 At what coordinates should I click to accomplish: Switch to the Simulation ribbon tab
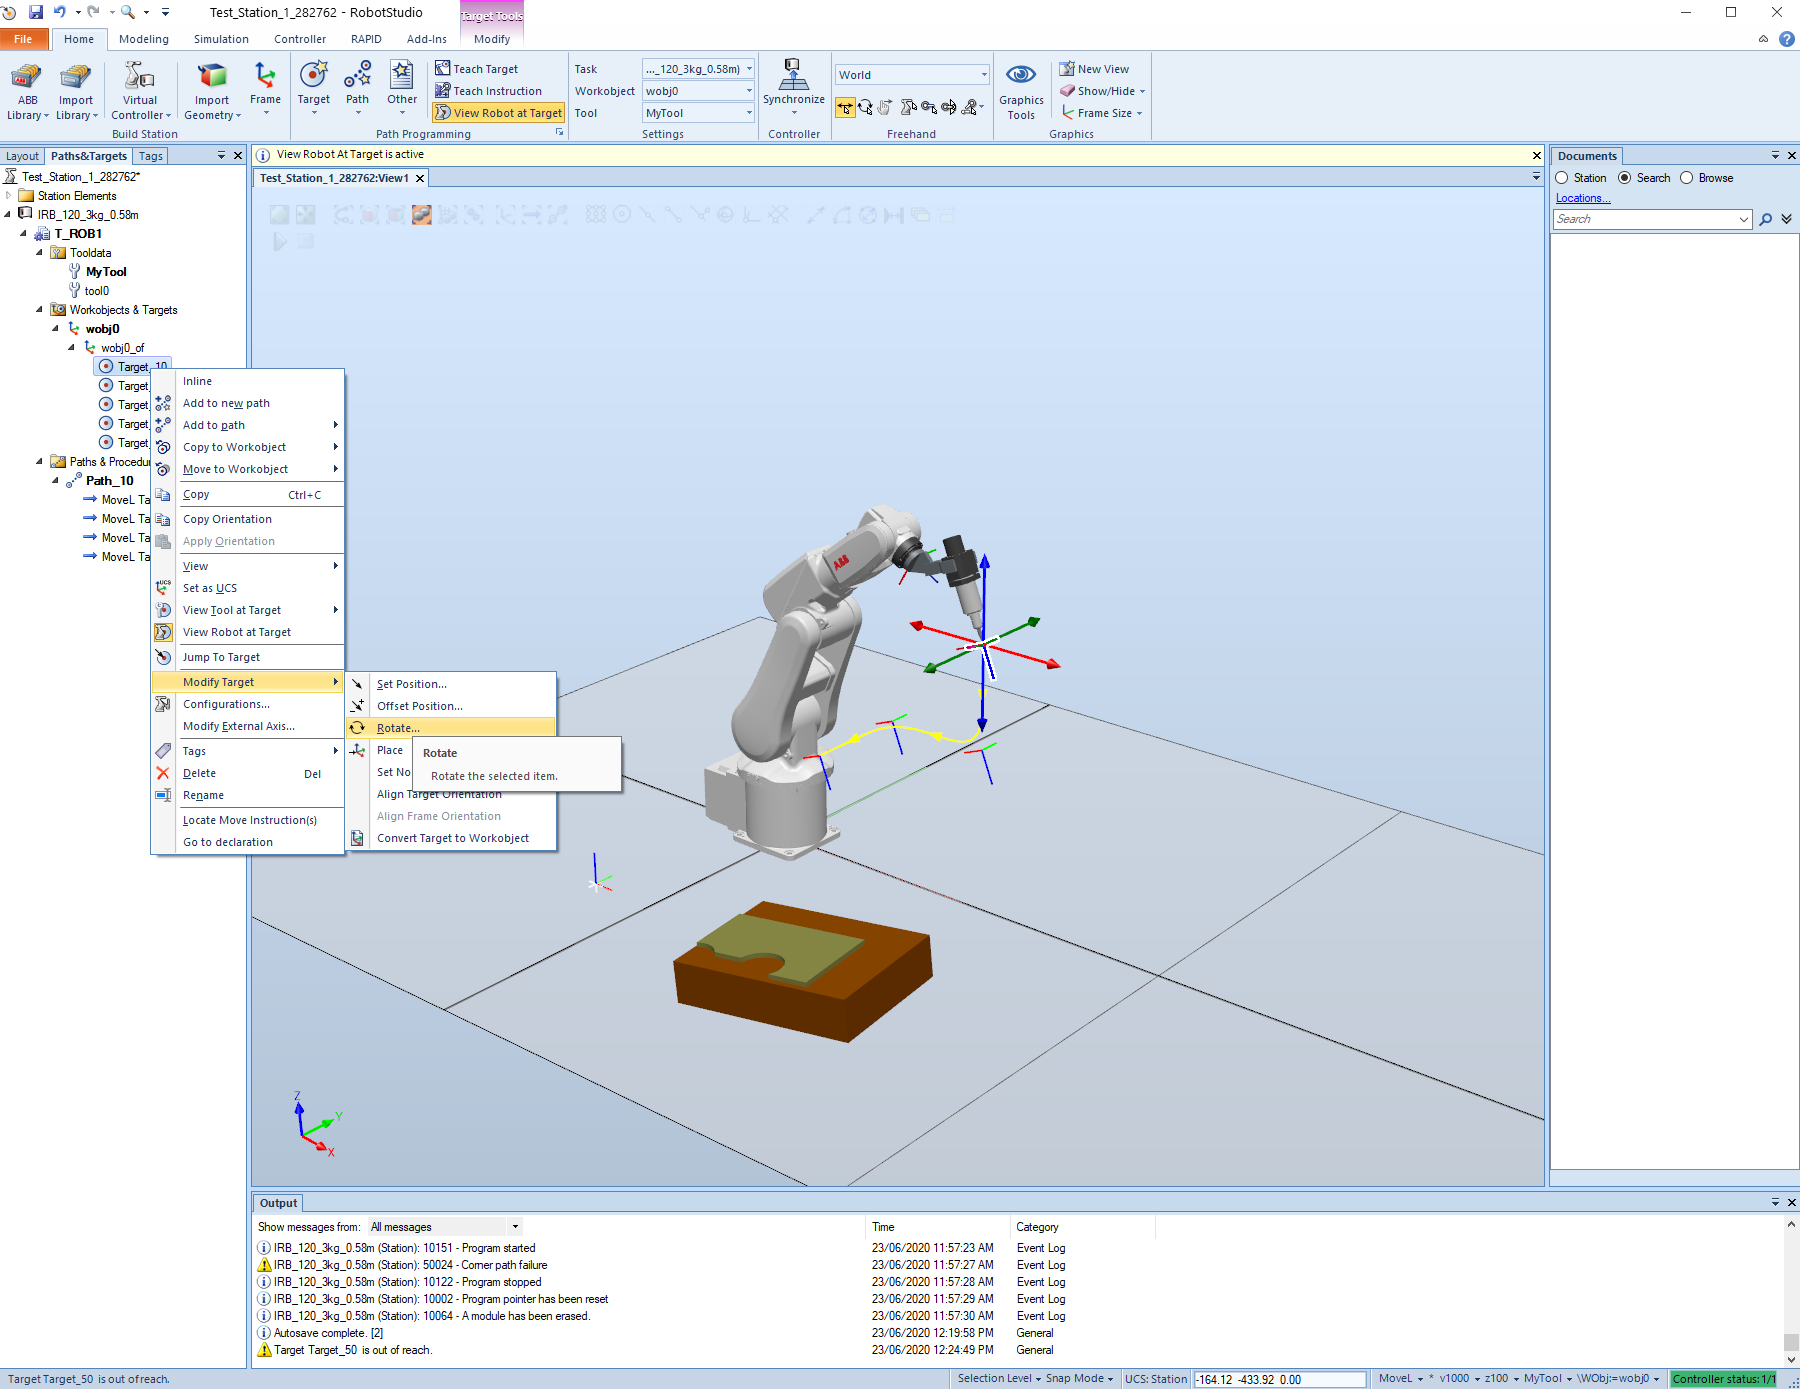click(x=221, y=39)
